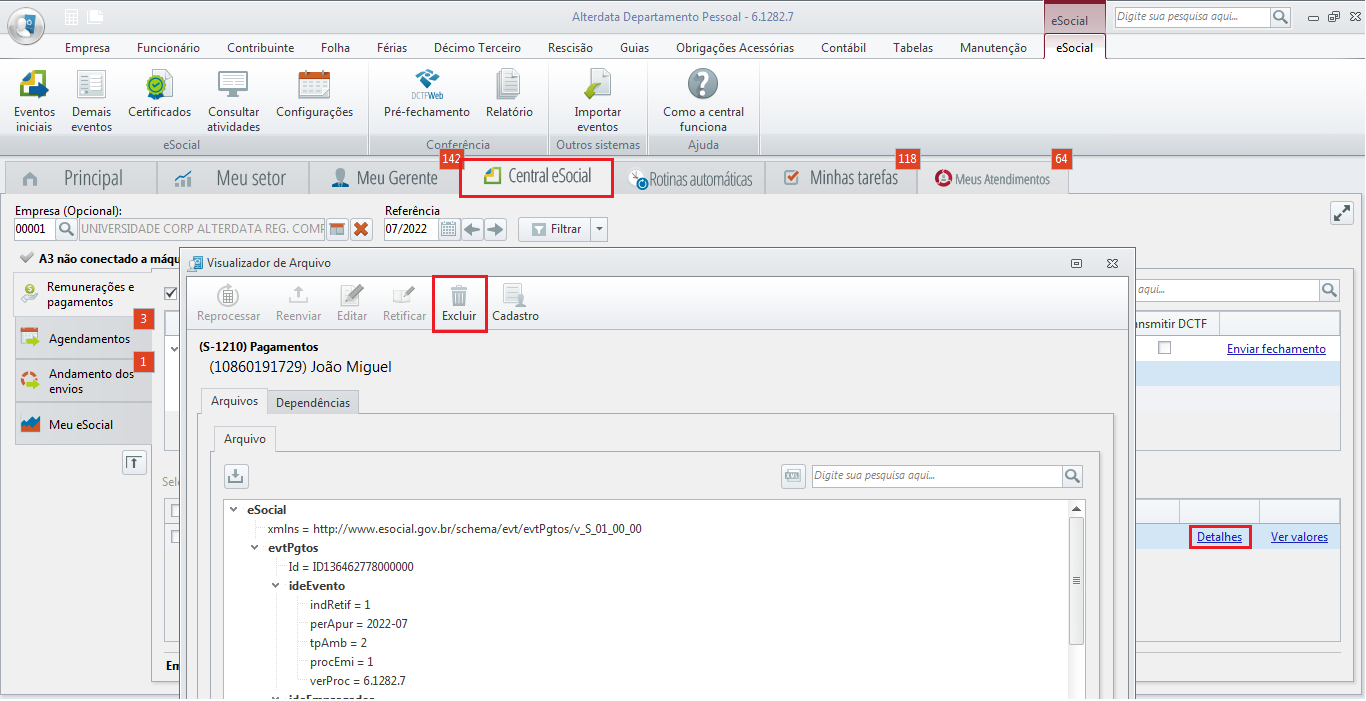This screenshot has height=701, width=1366.
Task: Open the Obrigações Acessórias menu
Action: pyautogui.click(x=735, y=48)
